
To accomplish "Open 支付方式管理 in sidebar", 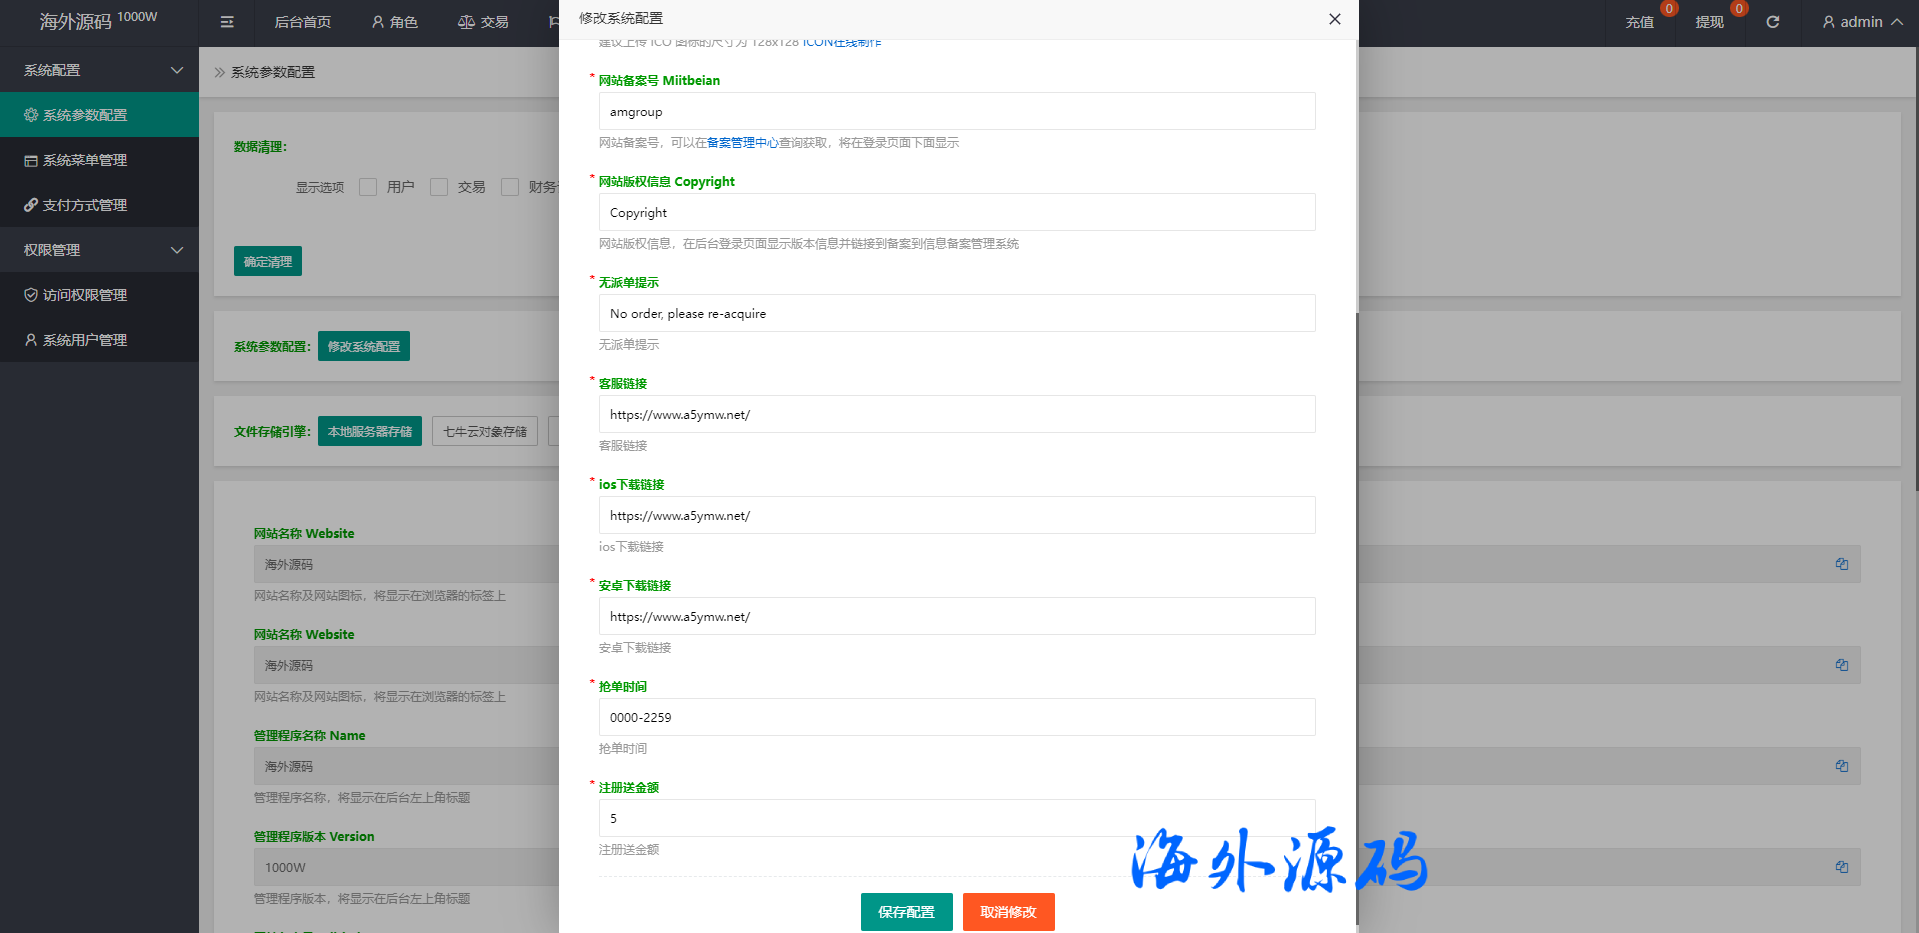I will pyautogui.click(x=84, y=205).
